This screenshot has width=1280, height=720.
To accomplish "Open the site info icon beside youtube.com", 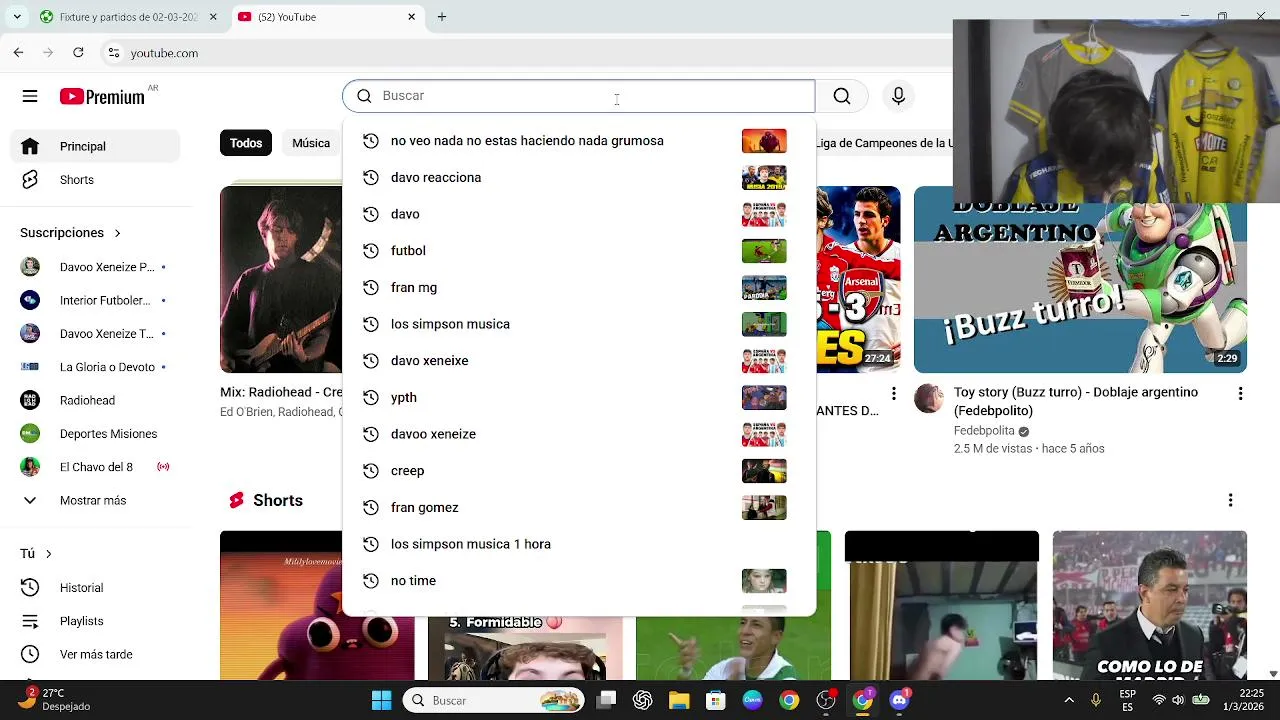I will click(x=113, y=53).
